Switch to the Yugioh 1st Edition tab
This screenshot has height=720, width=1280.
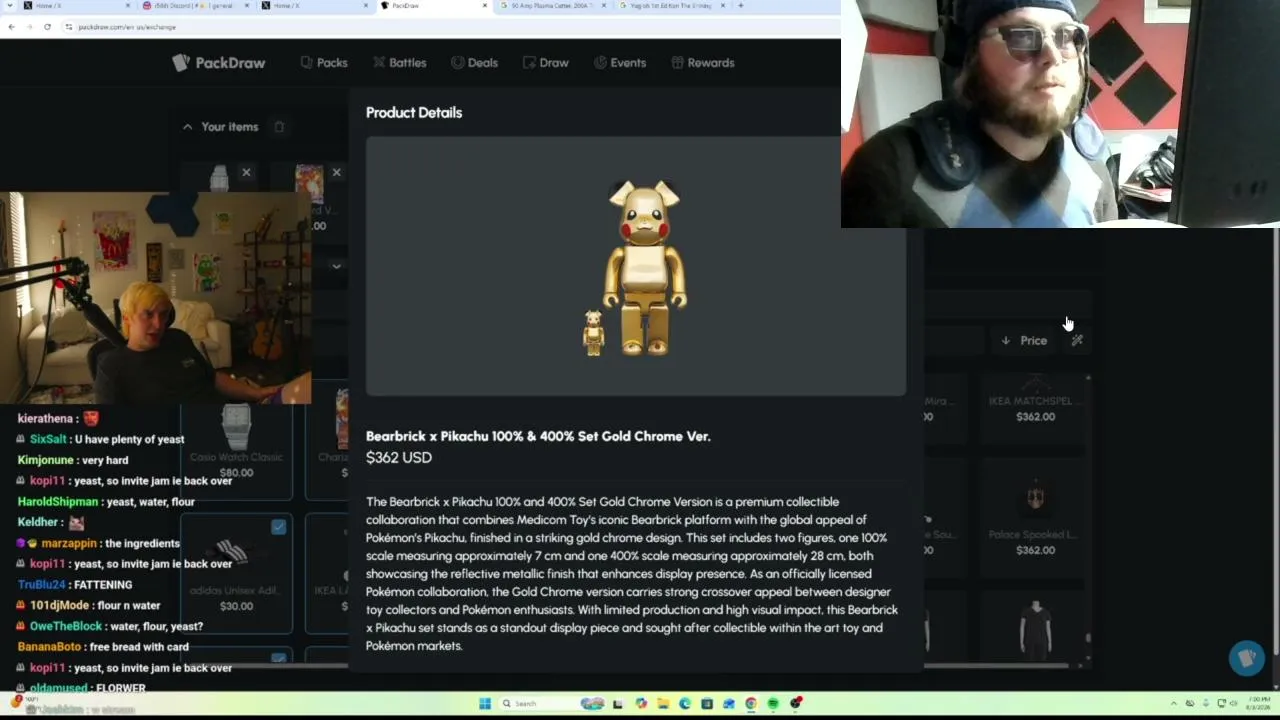tap(672, 6)
